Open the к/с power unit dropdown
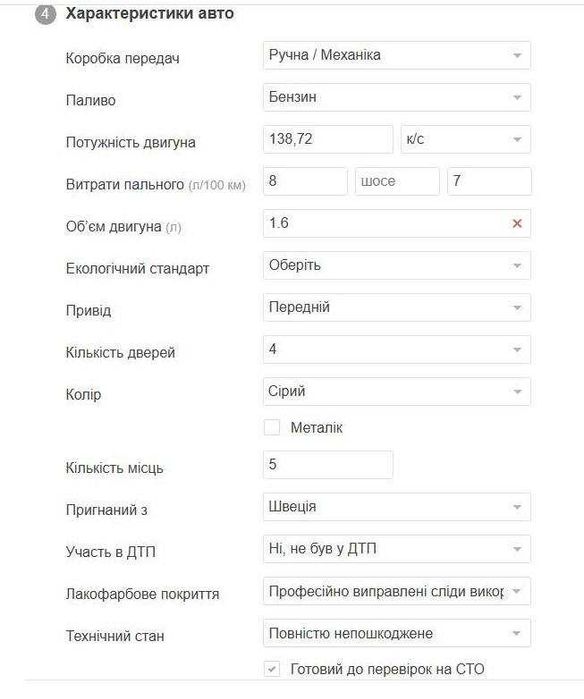 [465, 139]
